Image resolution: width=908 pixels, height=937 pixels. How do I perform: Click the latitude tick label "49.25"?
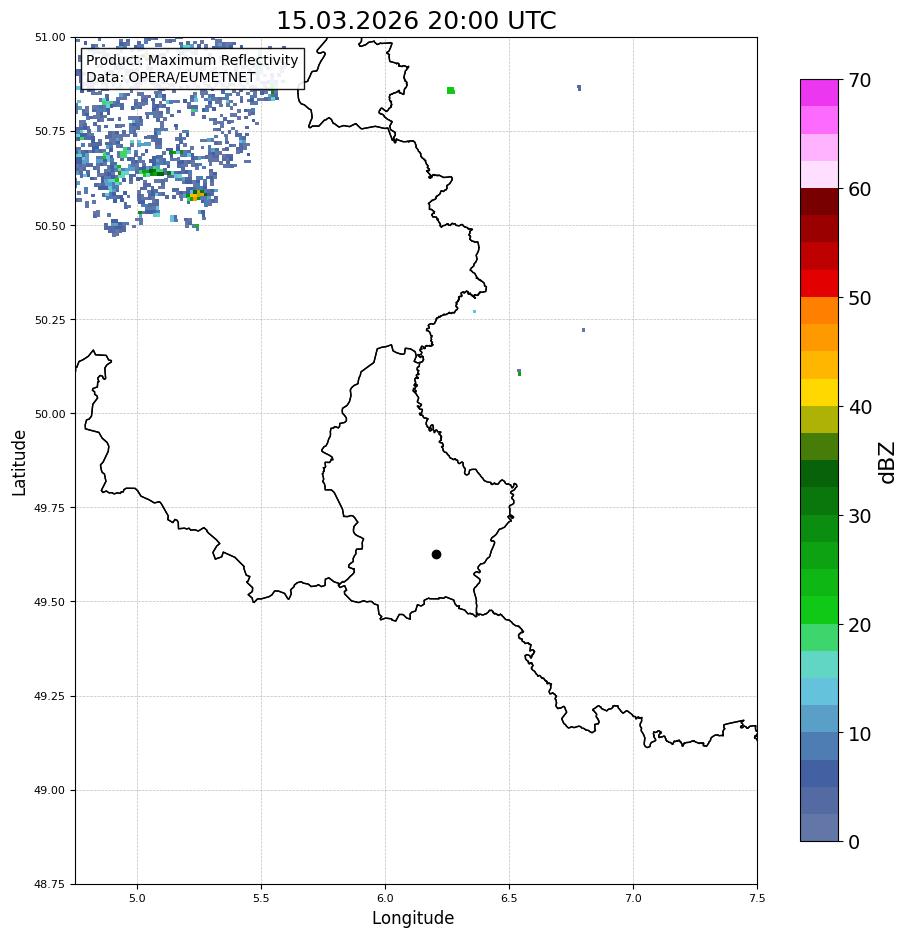(x=50, y=696)
